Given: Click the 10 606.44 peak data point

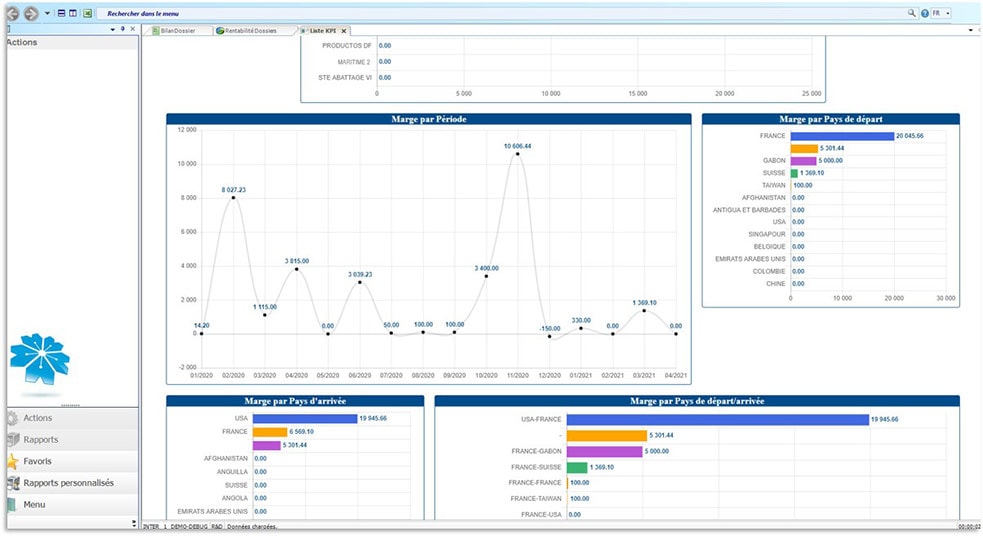Looking at the screenshot, I should click(x=517, y=154).
